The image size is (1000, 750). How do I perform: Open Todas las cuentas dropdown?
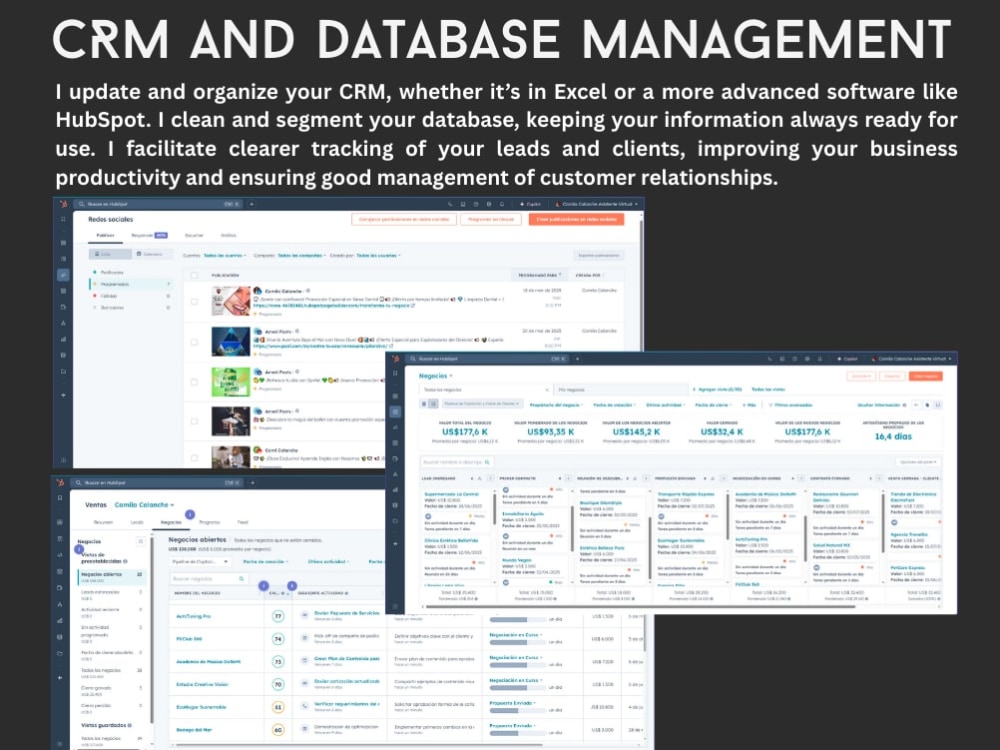224,255
